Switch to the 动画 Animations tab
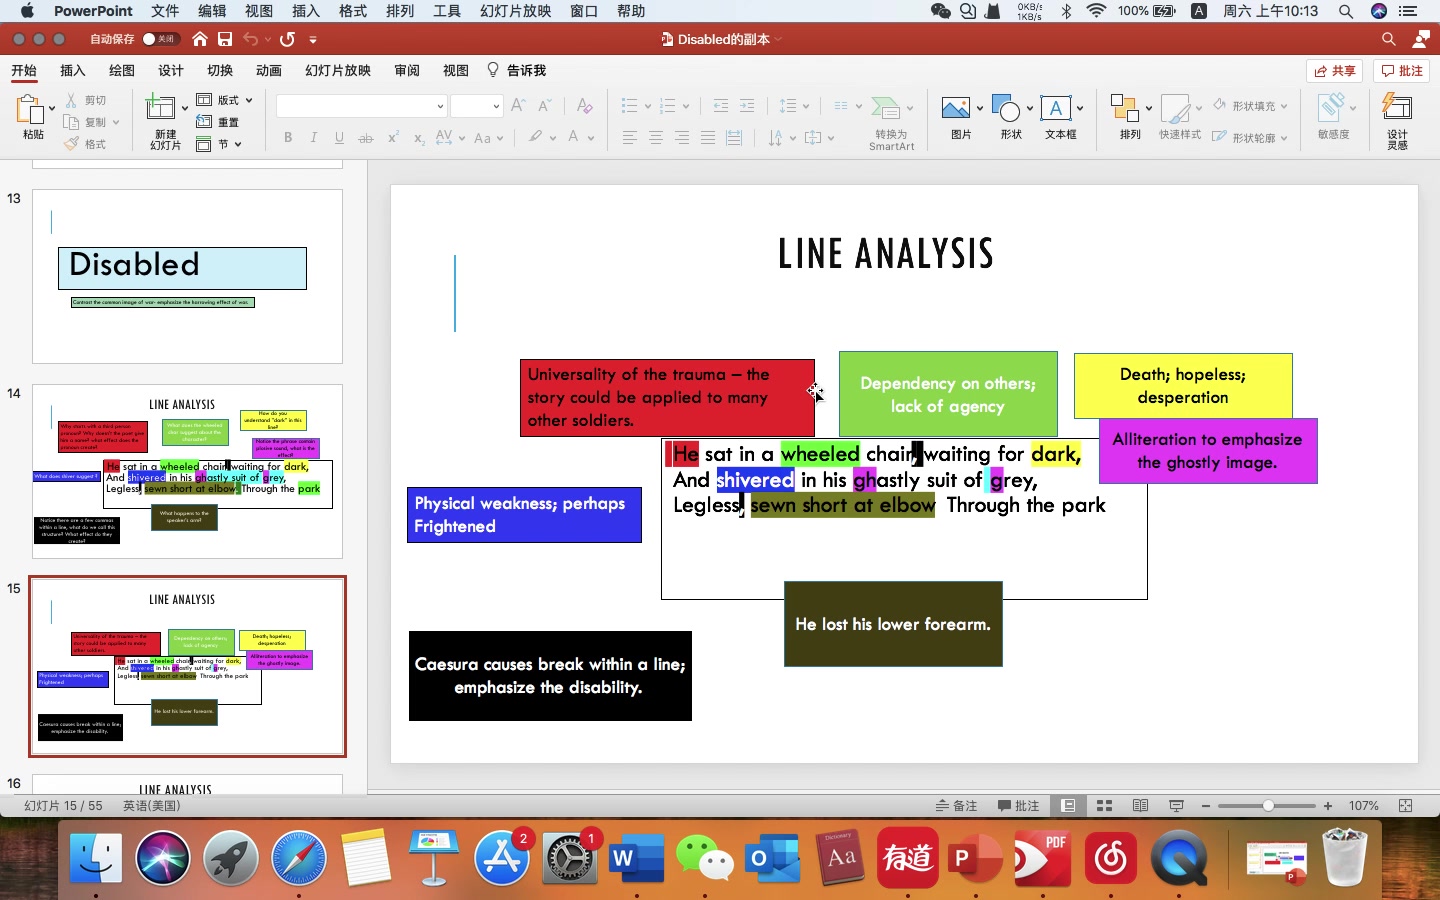Screen dimensions: 1440x900 click(x=269, y=70)
